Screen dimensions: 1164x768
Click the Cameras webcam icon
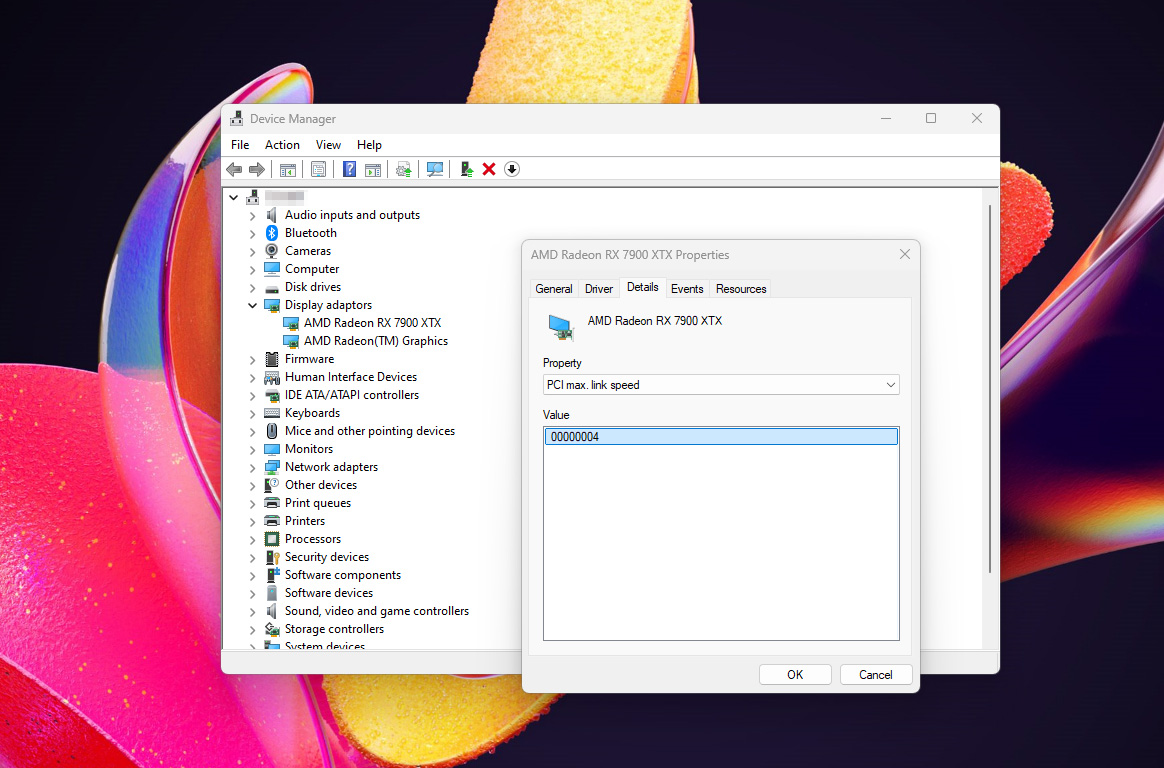click(x=272, y=251)
